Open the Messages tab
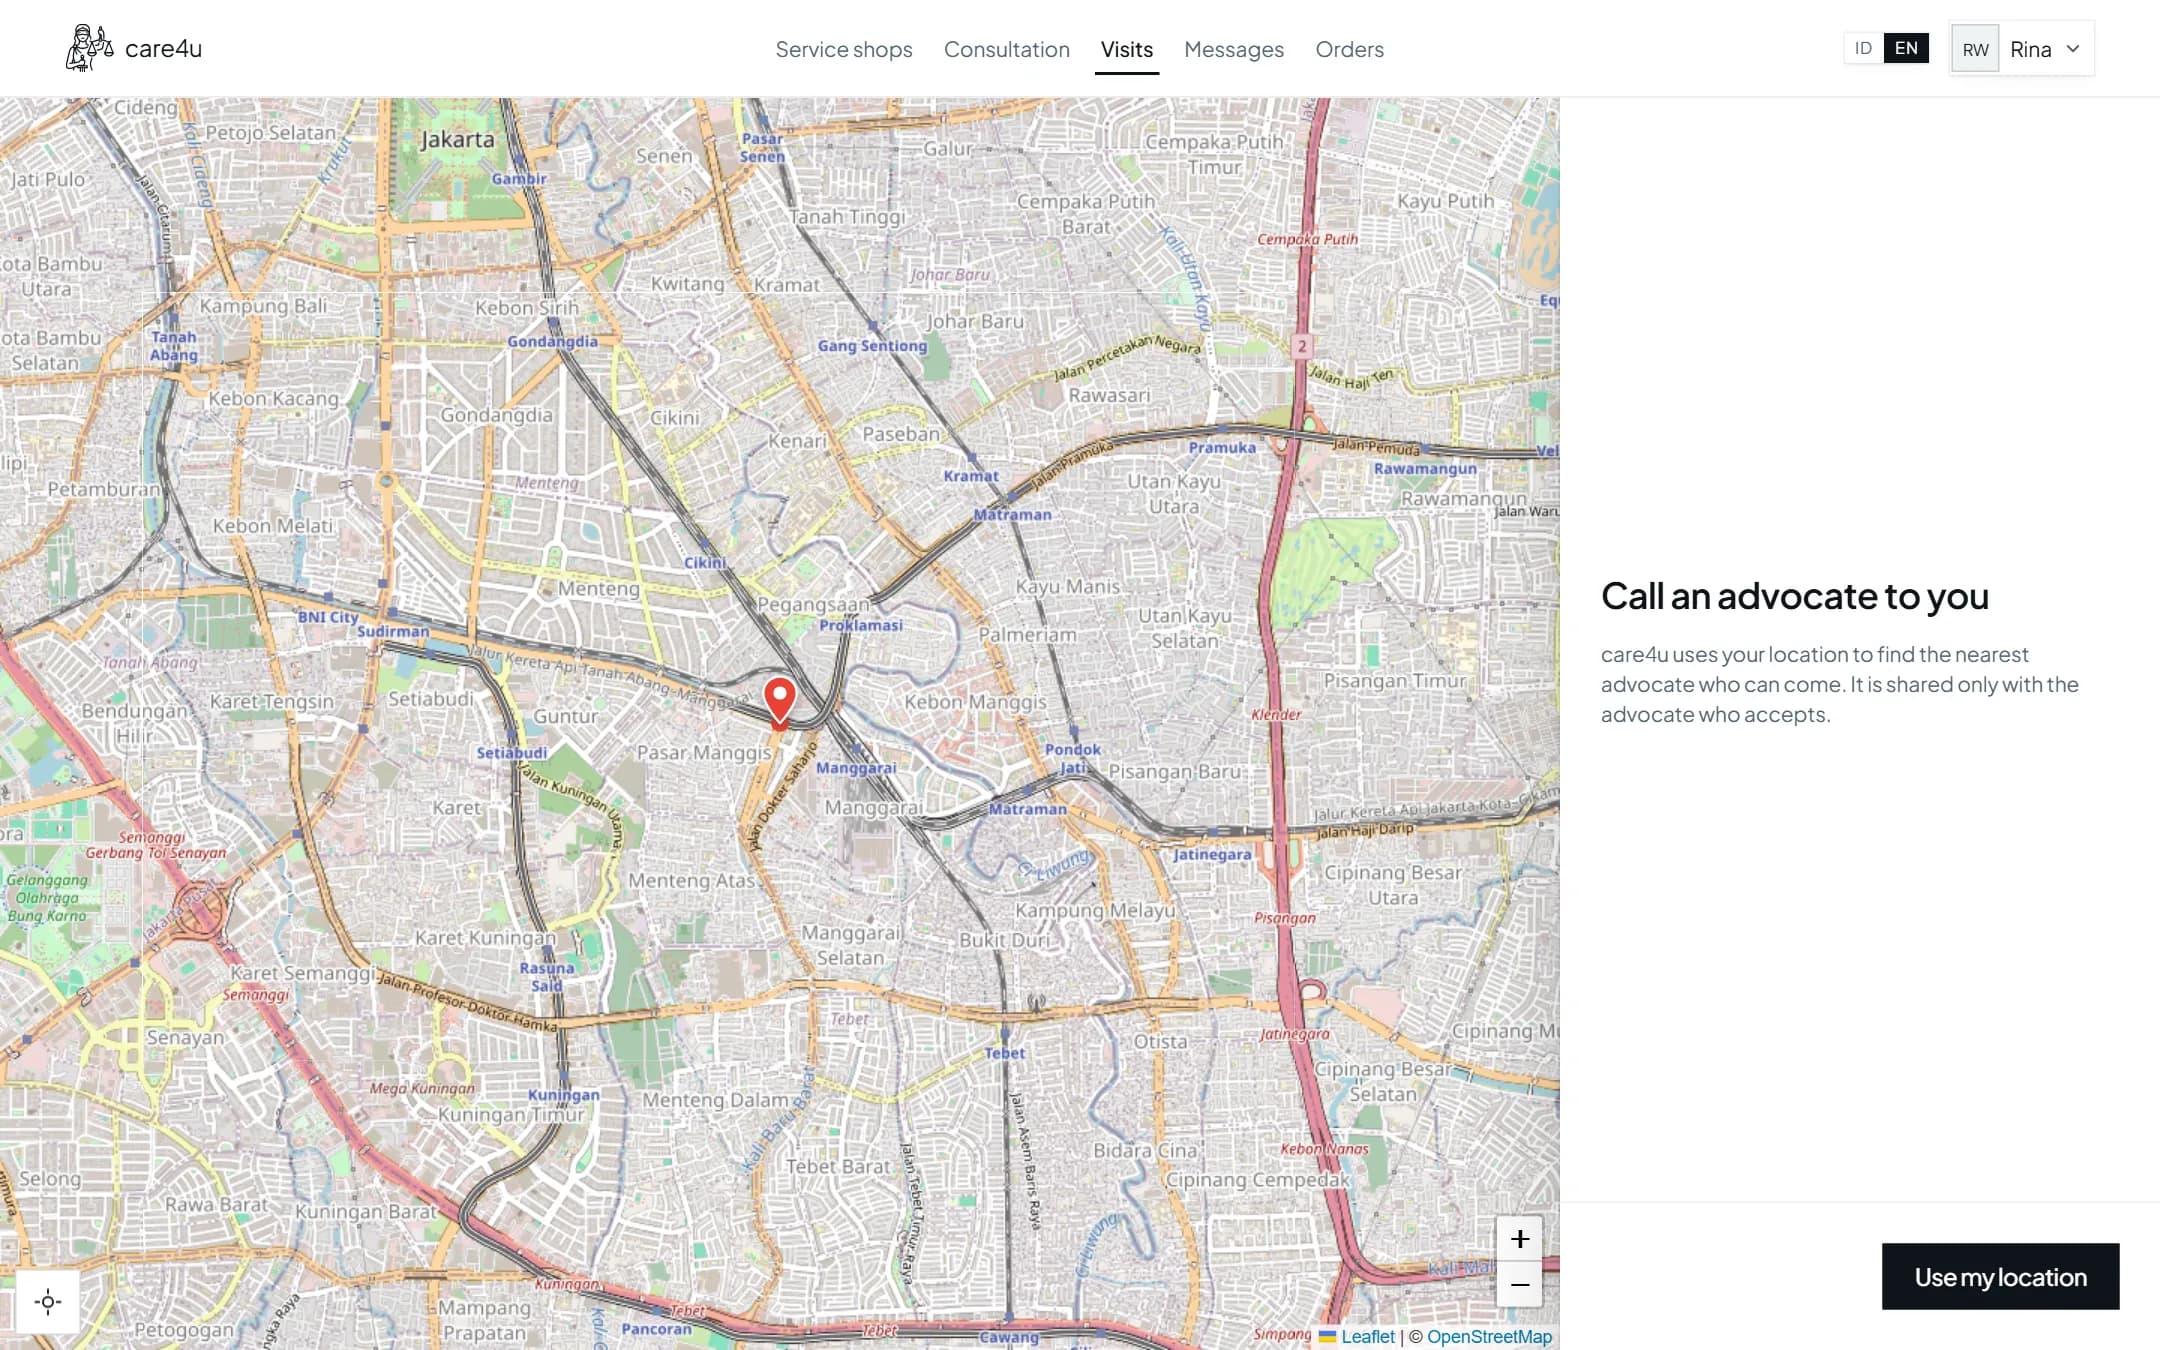This screenshot has height=1350, width=2160. tap(1233, 49)
